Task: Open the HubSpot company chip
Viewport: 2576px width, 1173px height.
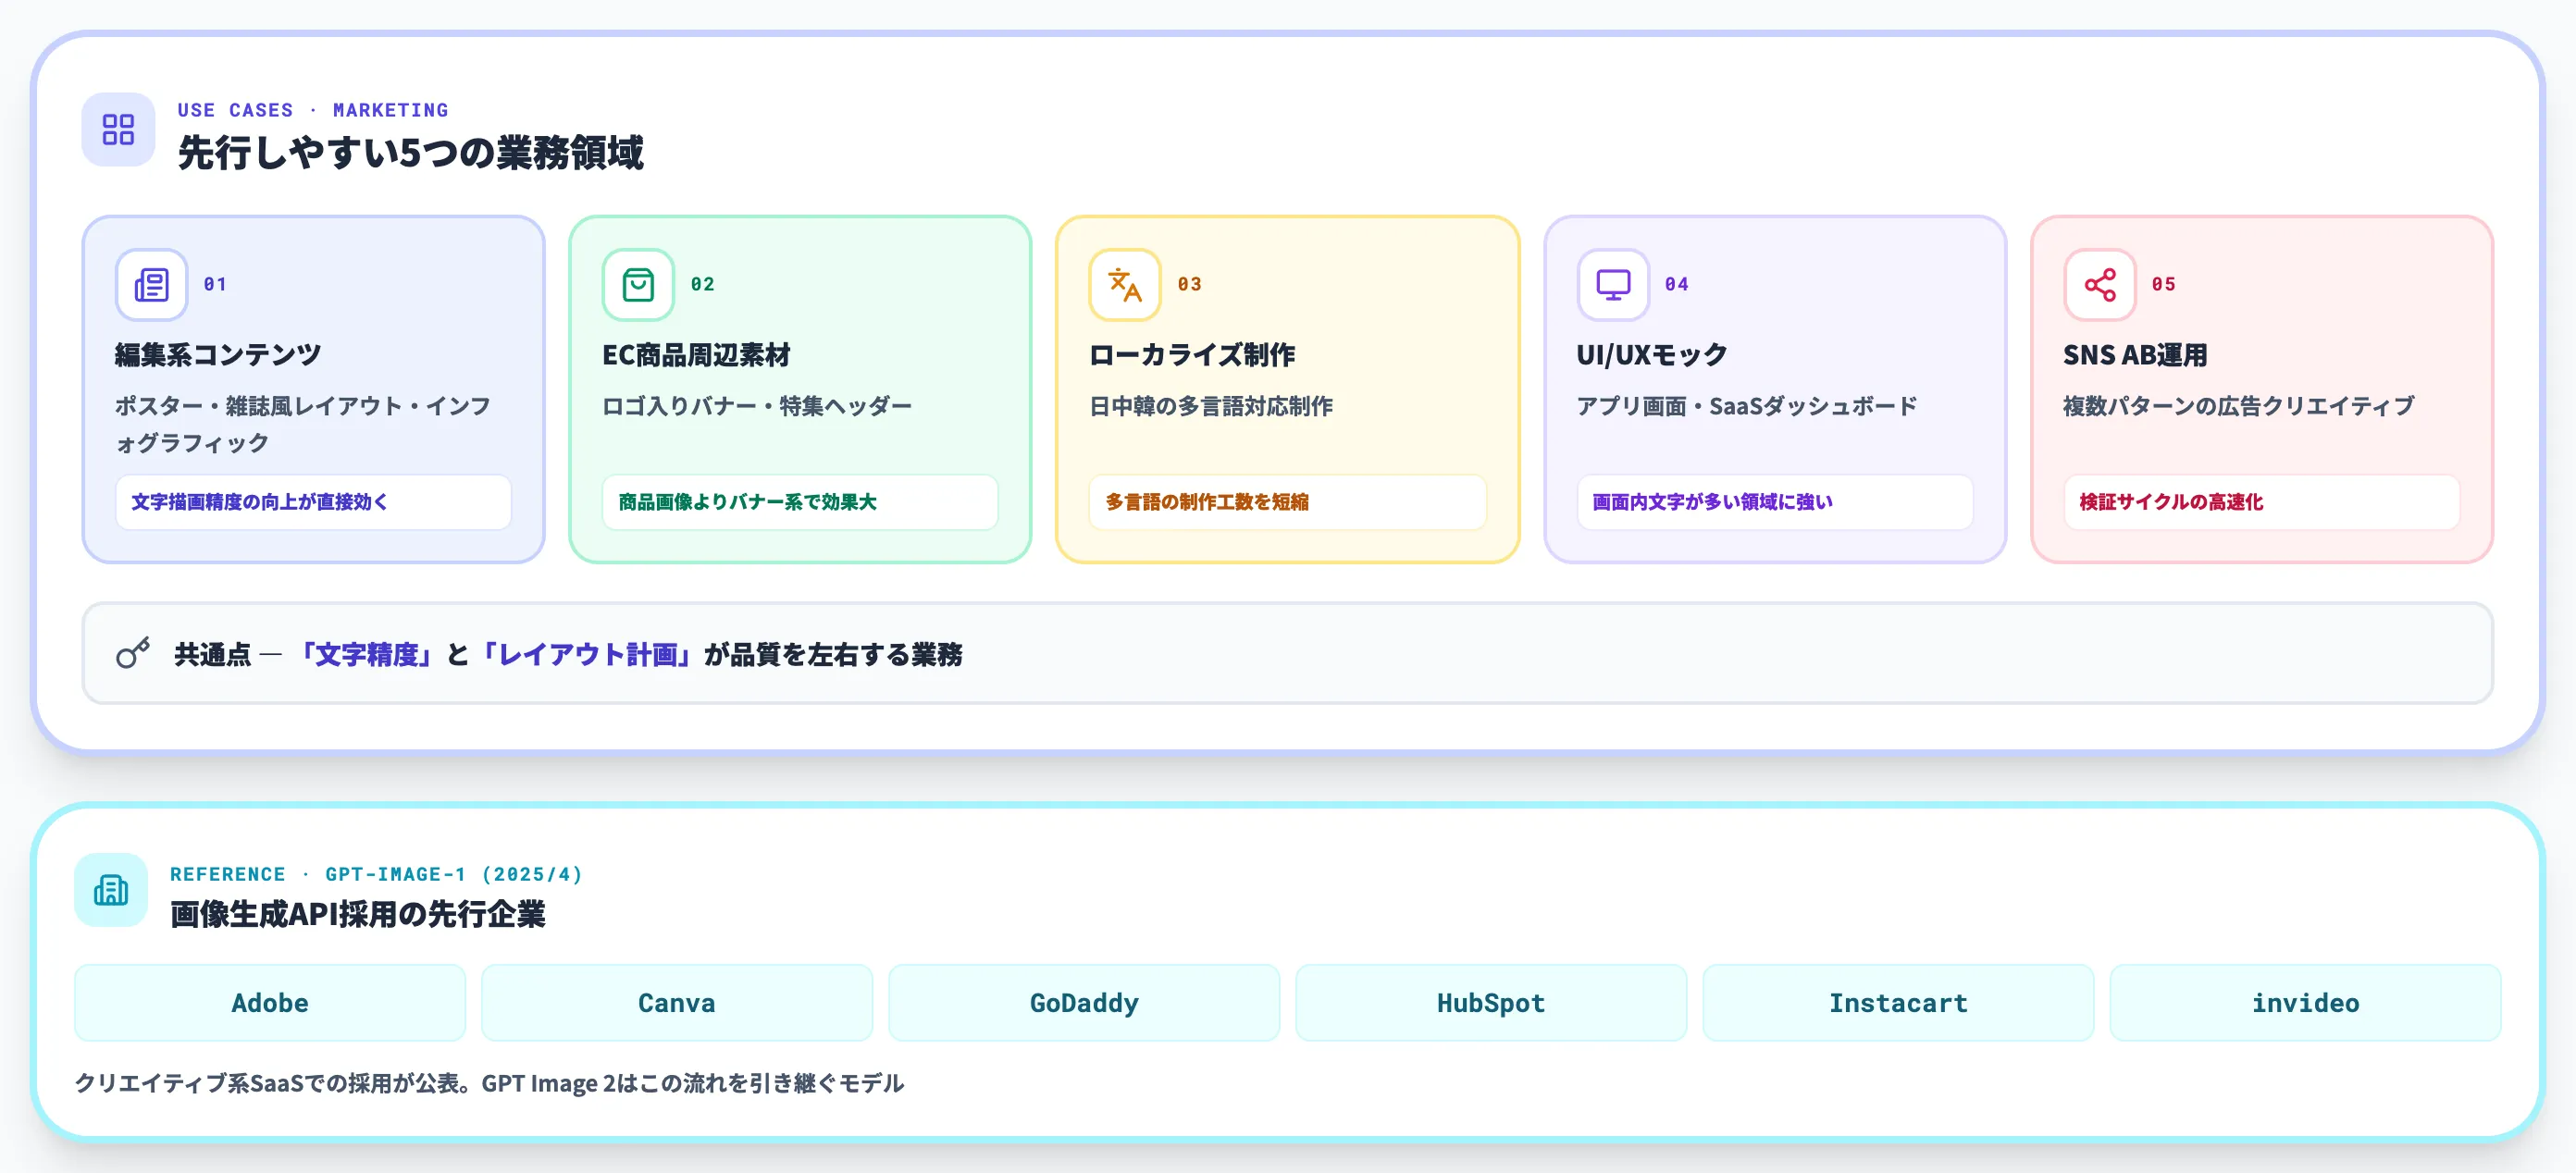Action: [1490, 1002]
